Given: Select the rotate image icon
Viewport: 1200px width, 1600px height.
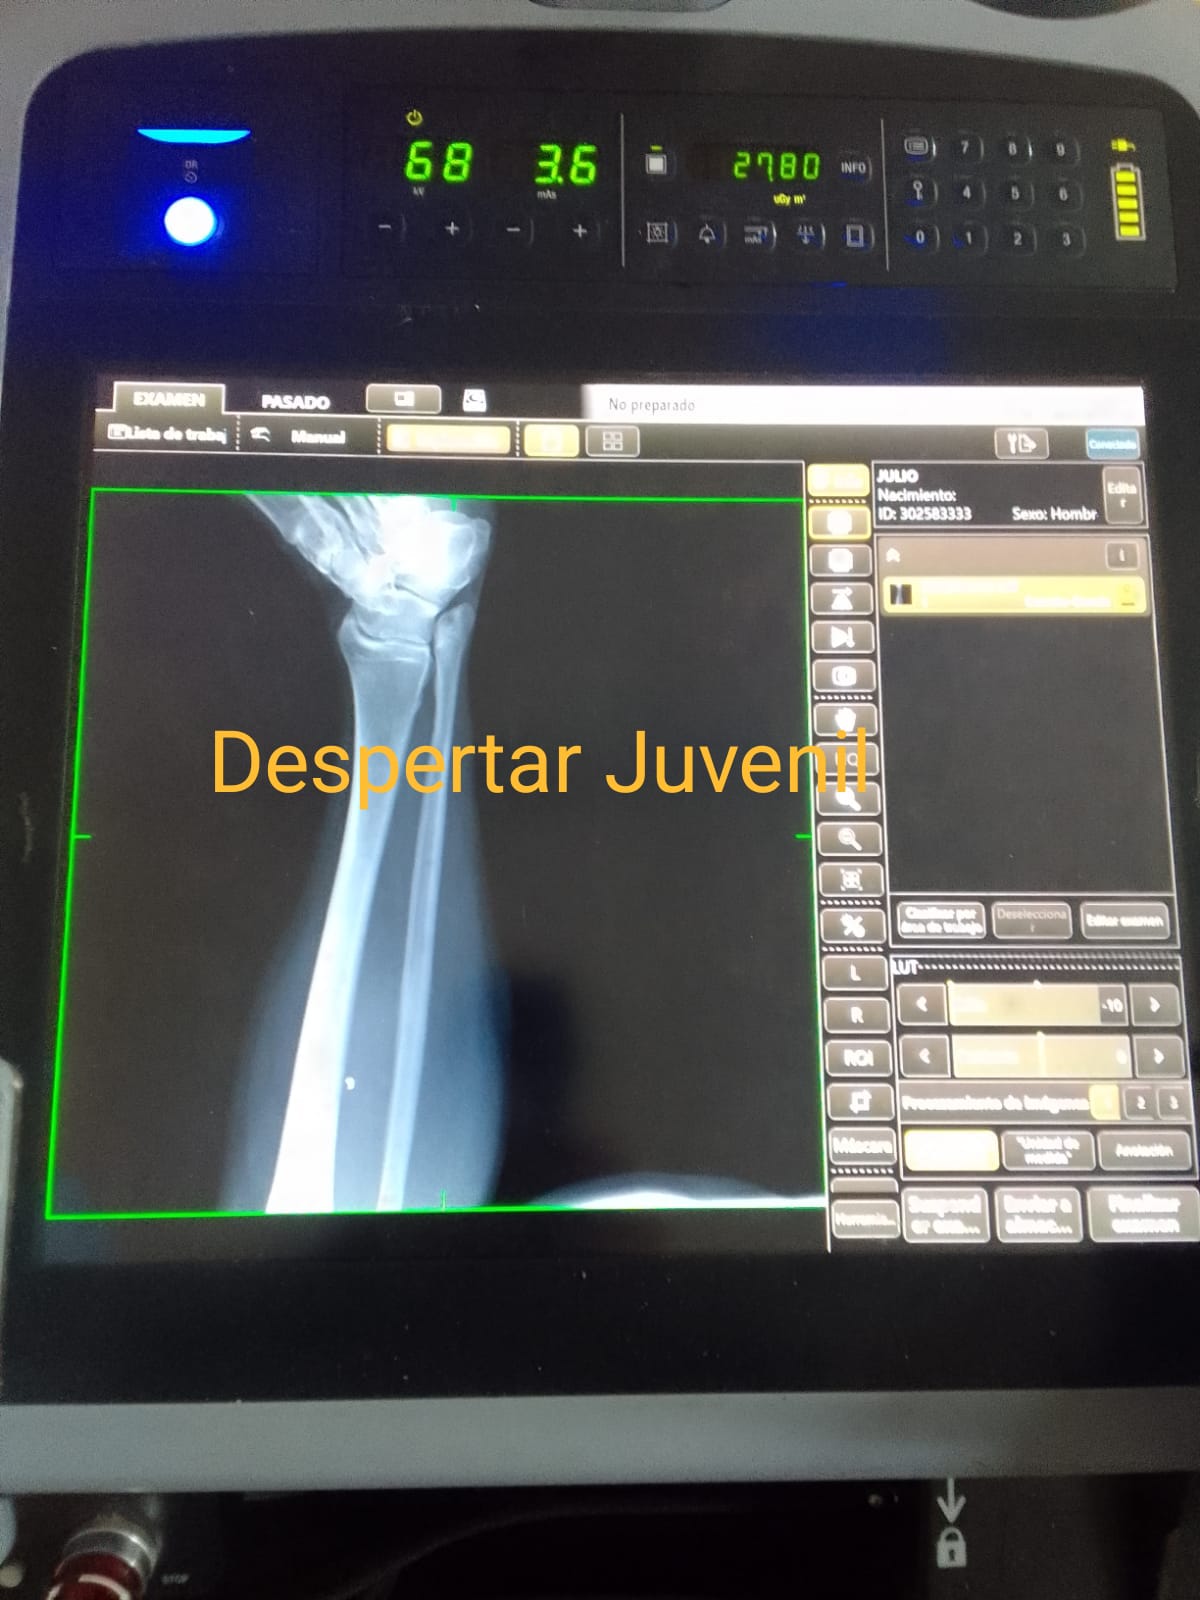Looking at the screenshot, I should [x=843, y=599].
